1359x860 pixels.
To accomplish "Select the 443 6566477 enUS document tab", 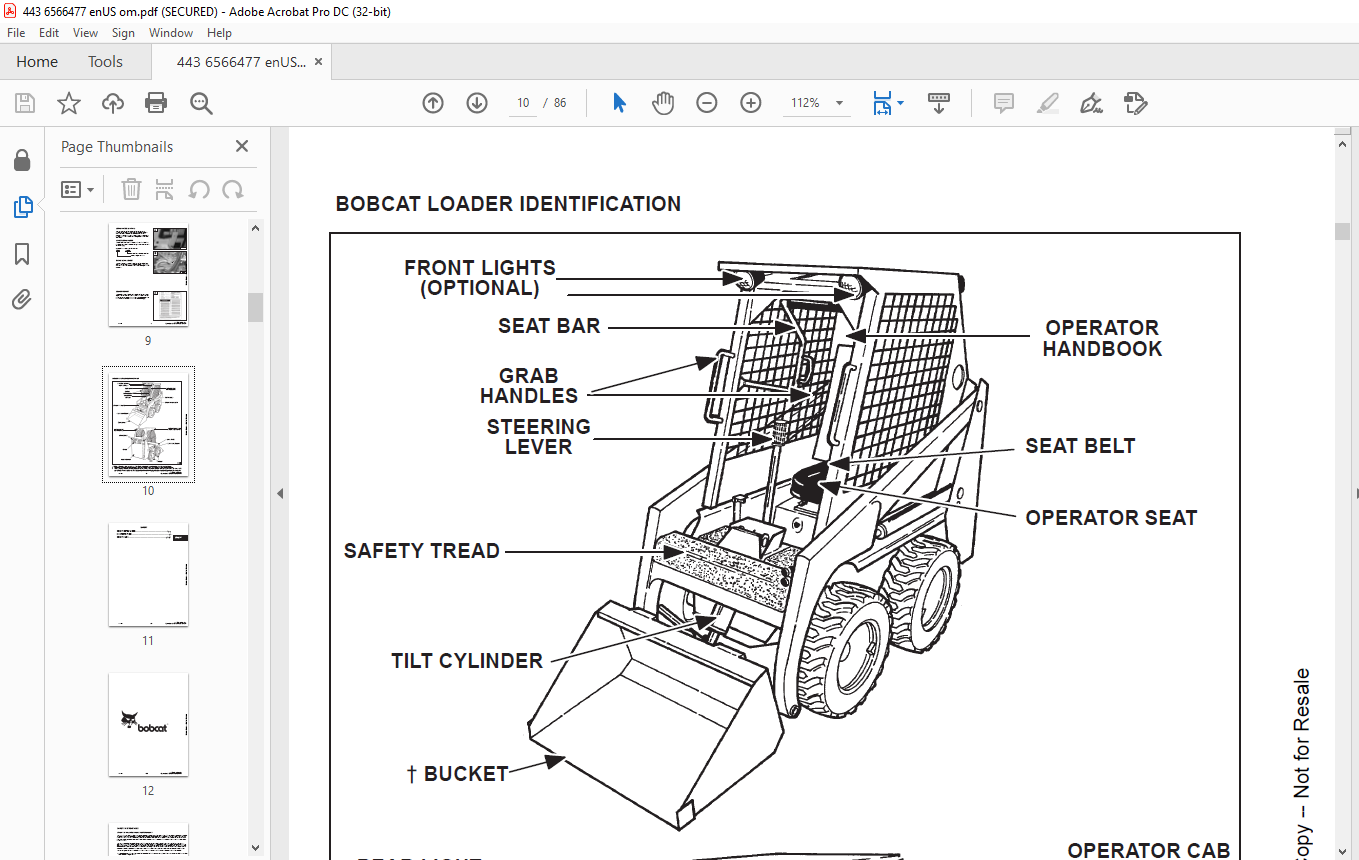I will [x=241, y=62].
